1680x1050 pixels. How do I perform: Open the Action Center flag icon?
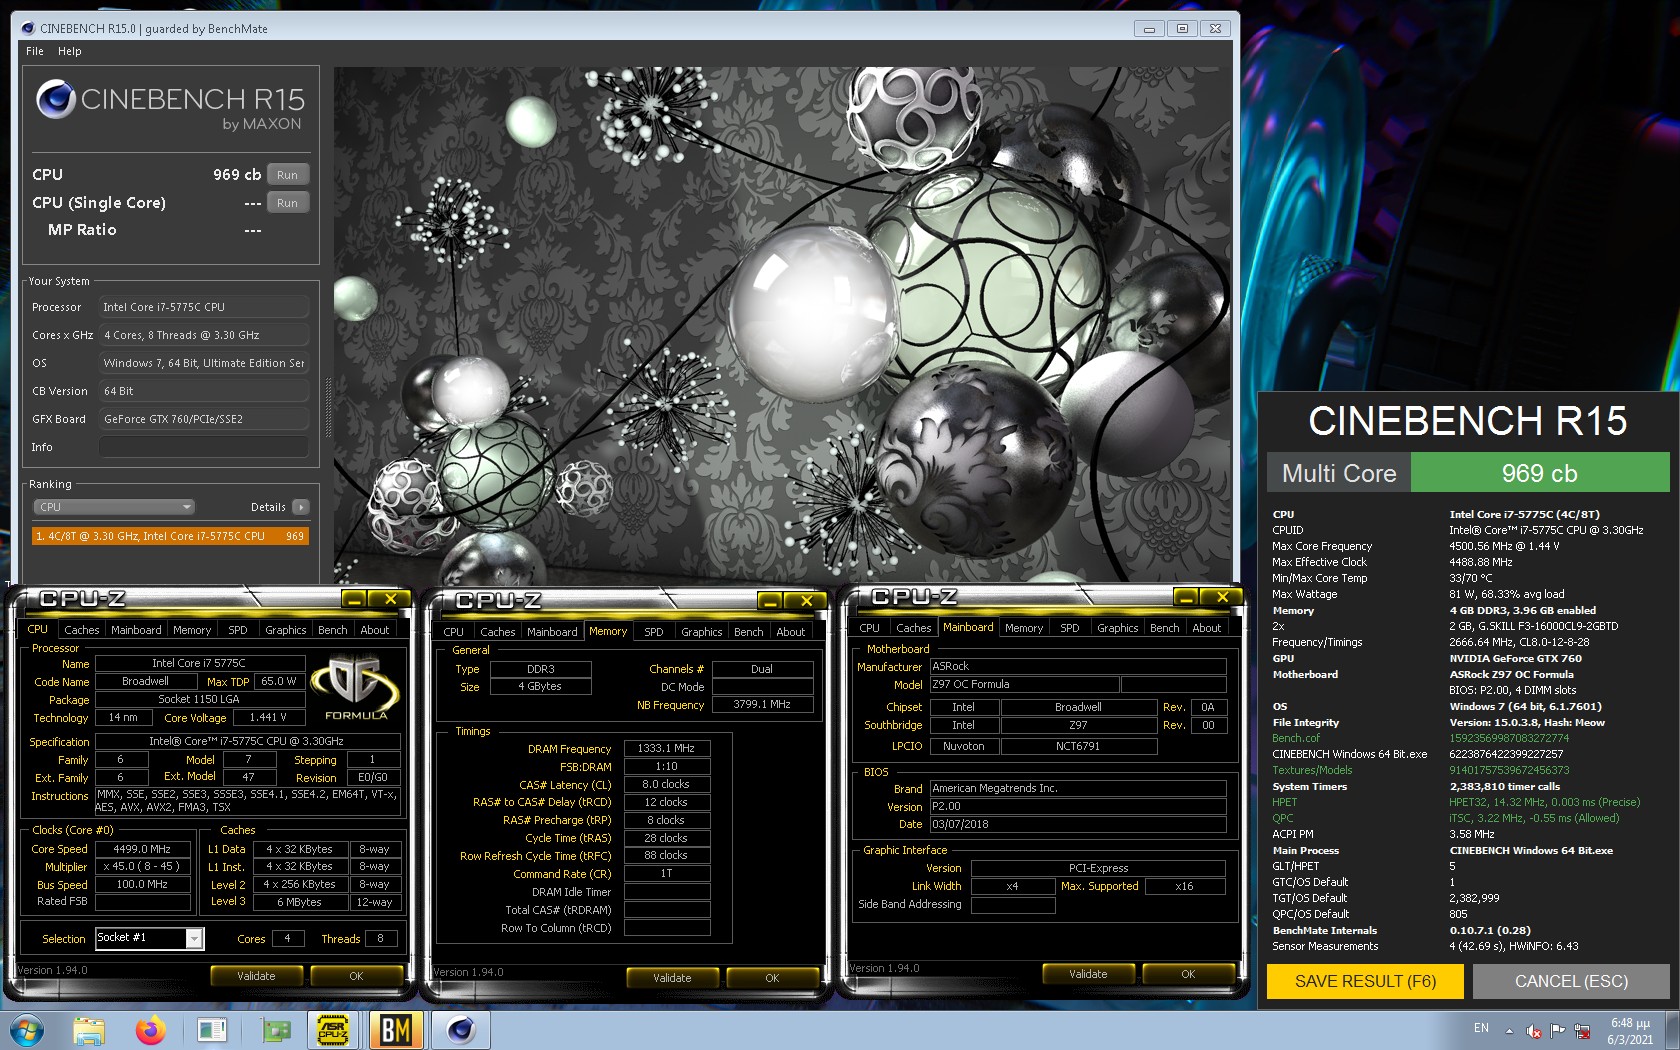(1557, 1031)
